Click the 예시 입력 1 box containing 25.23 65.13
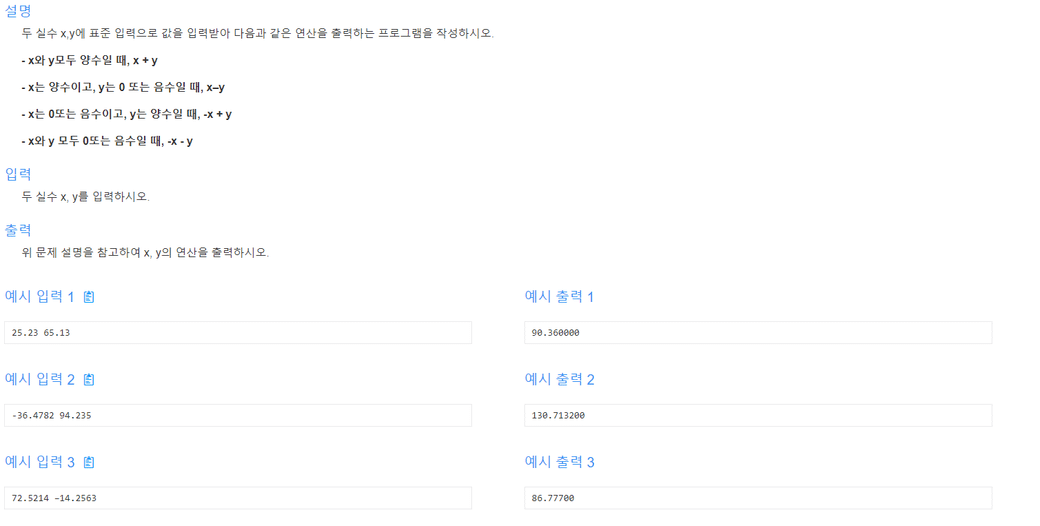The width and height of the screenshot is (1040, 526). (x=238, y=333)
